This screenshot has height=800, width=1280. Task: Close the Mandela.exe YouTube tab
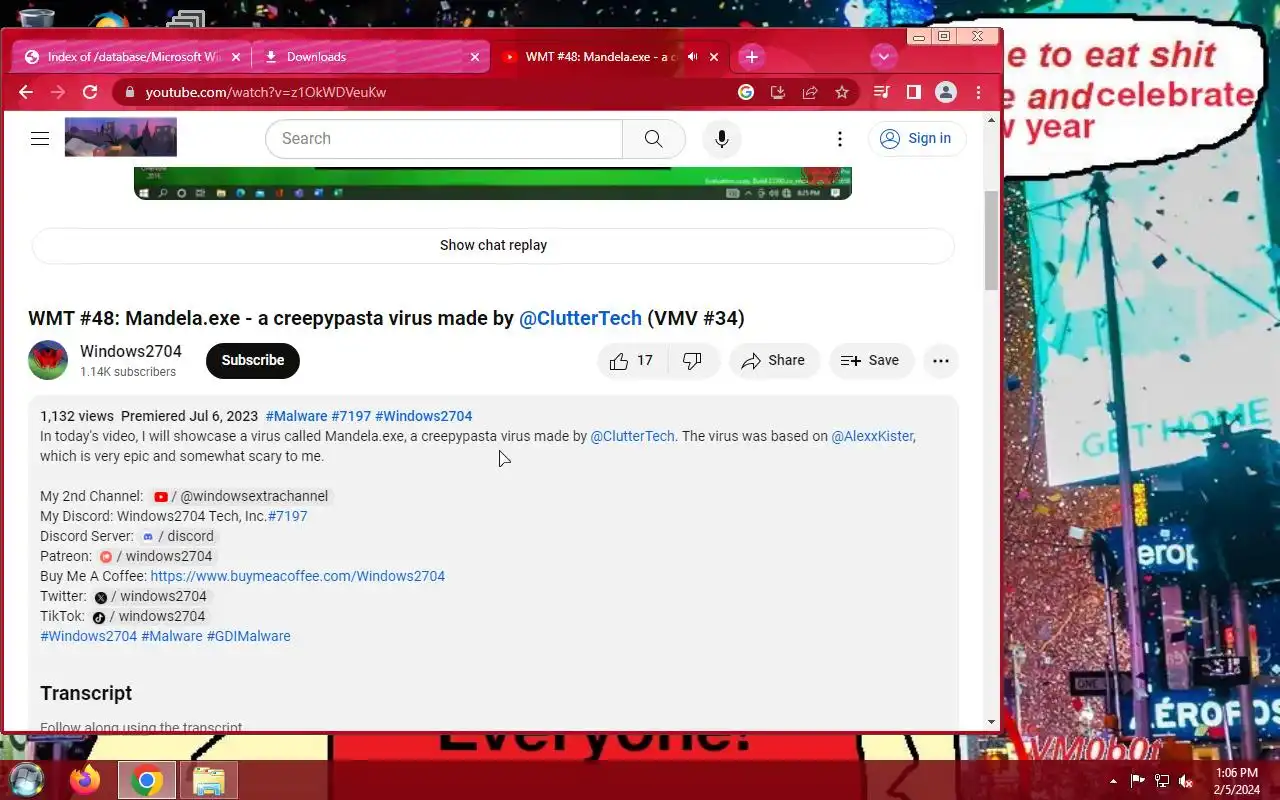point(714,57)
